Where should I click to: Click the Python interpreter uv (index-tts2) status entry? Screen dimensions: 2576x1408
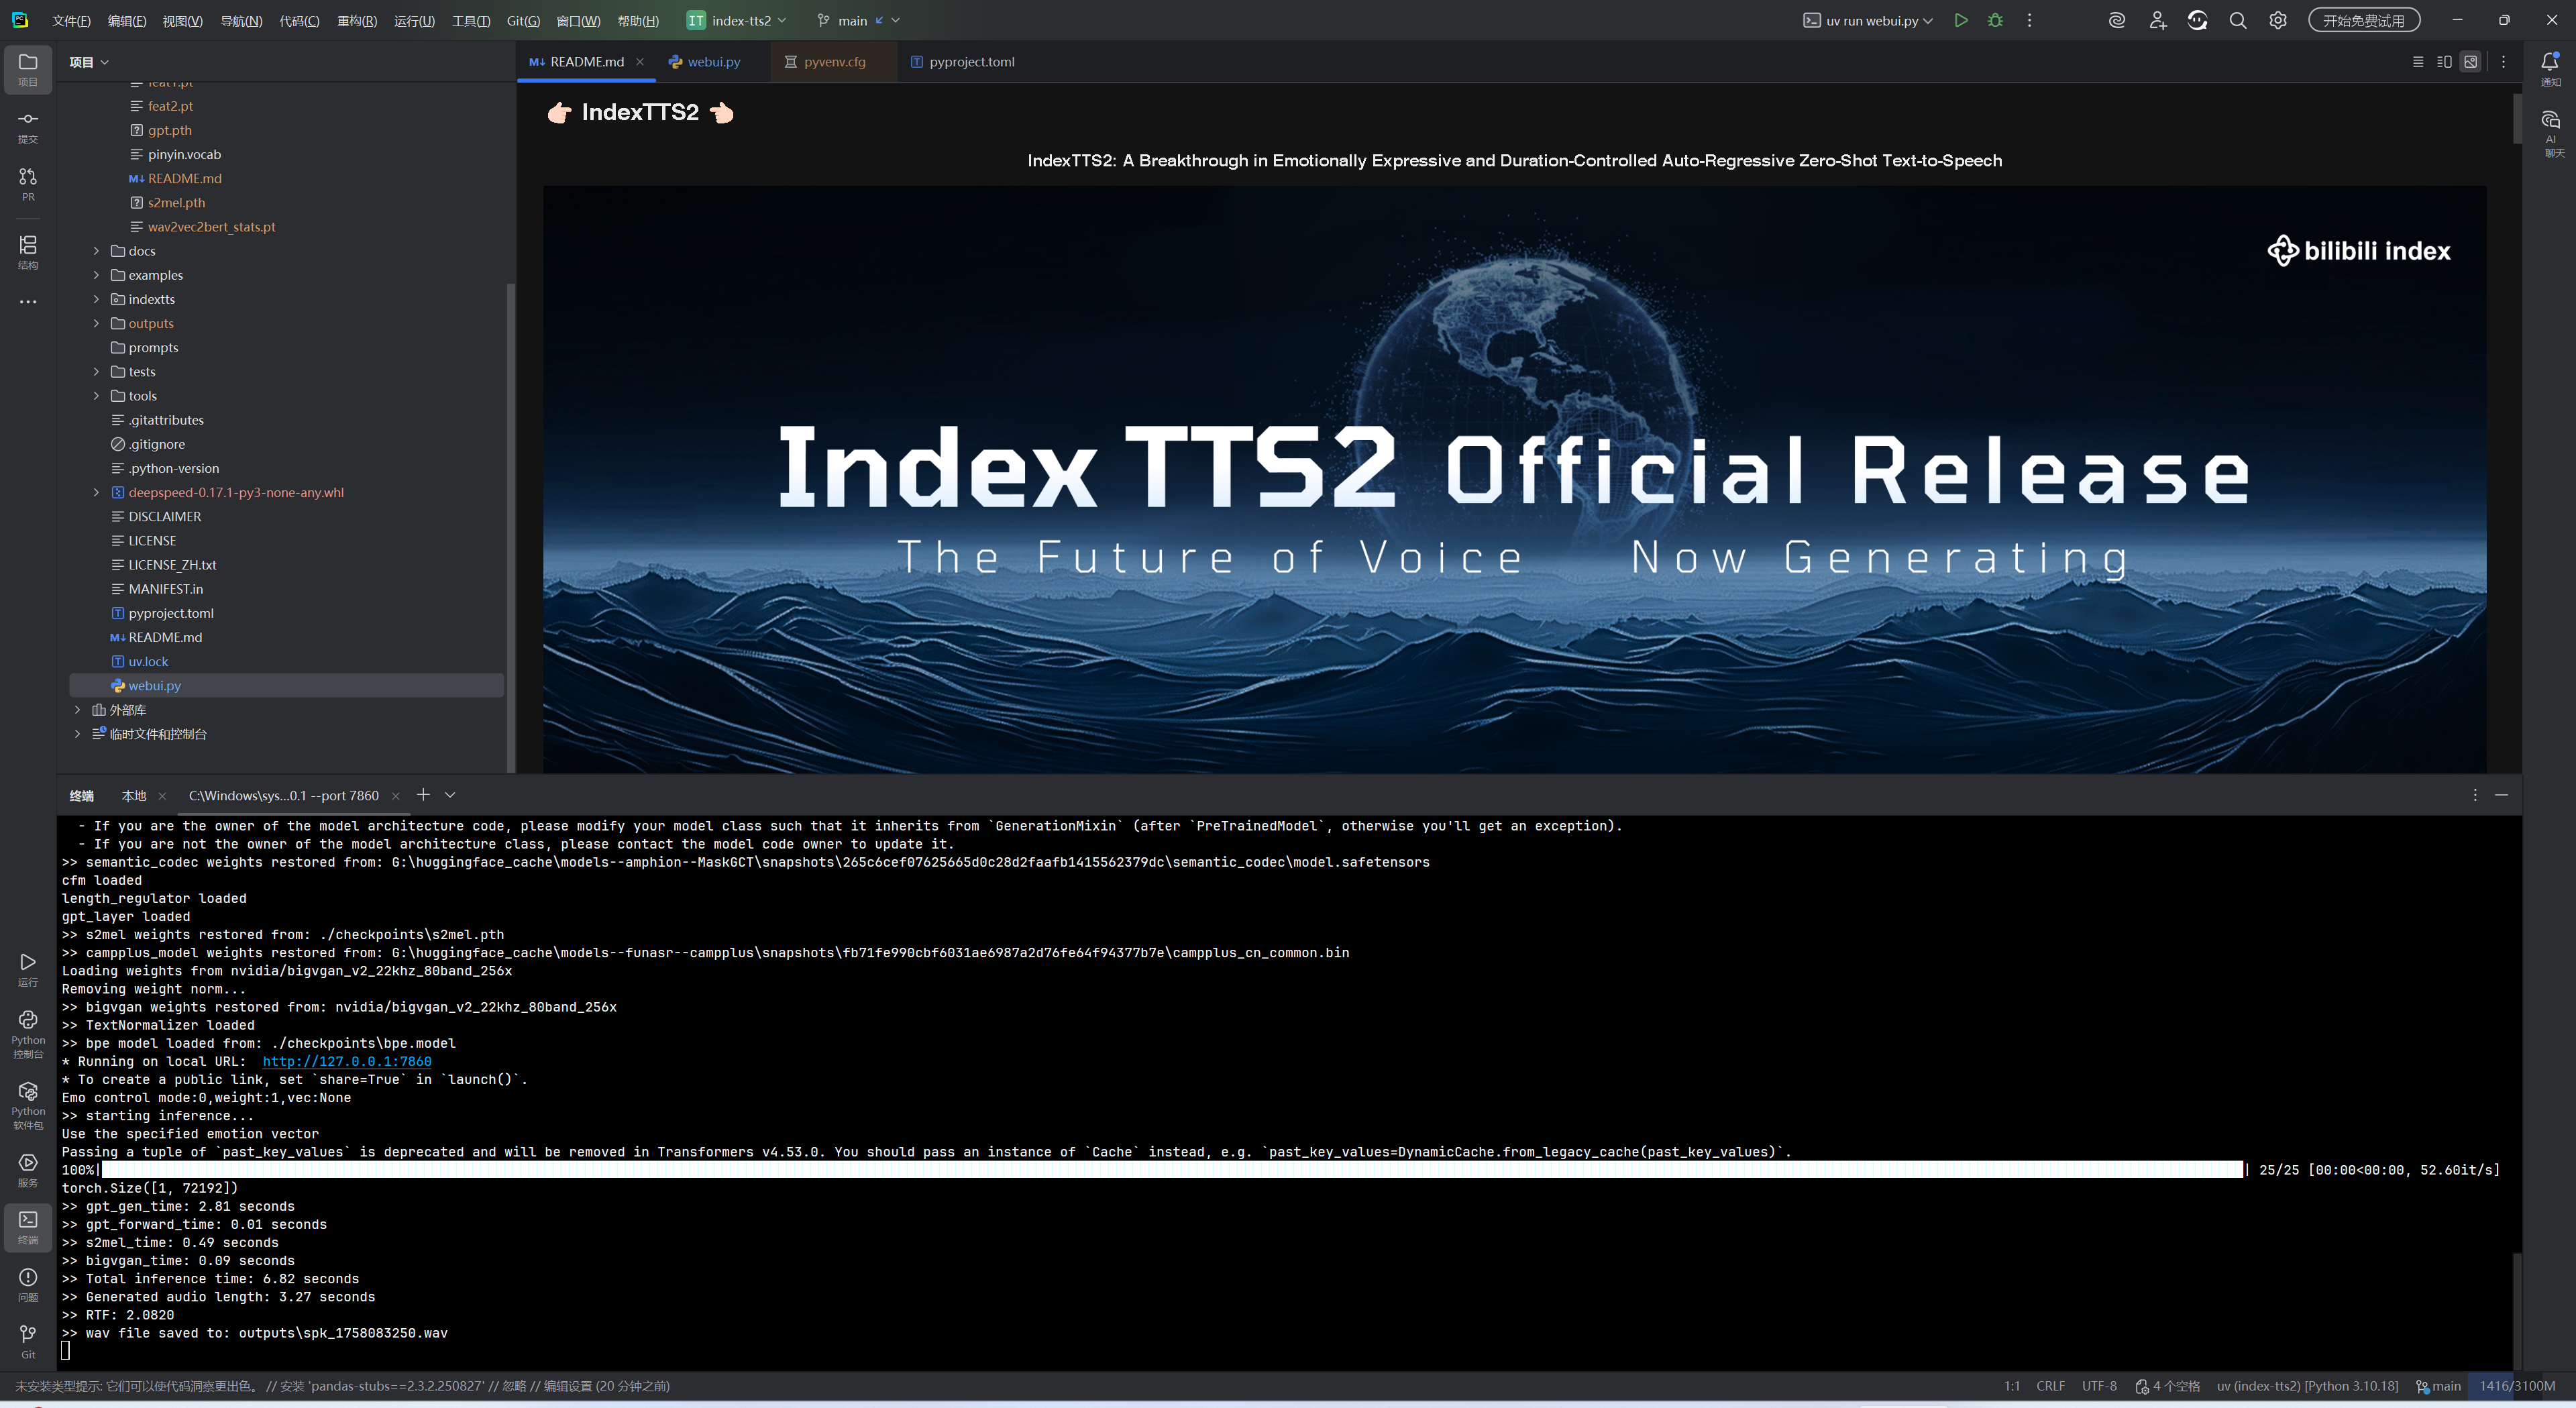[2307, 1386]
